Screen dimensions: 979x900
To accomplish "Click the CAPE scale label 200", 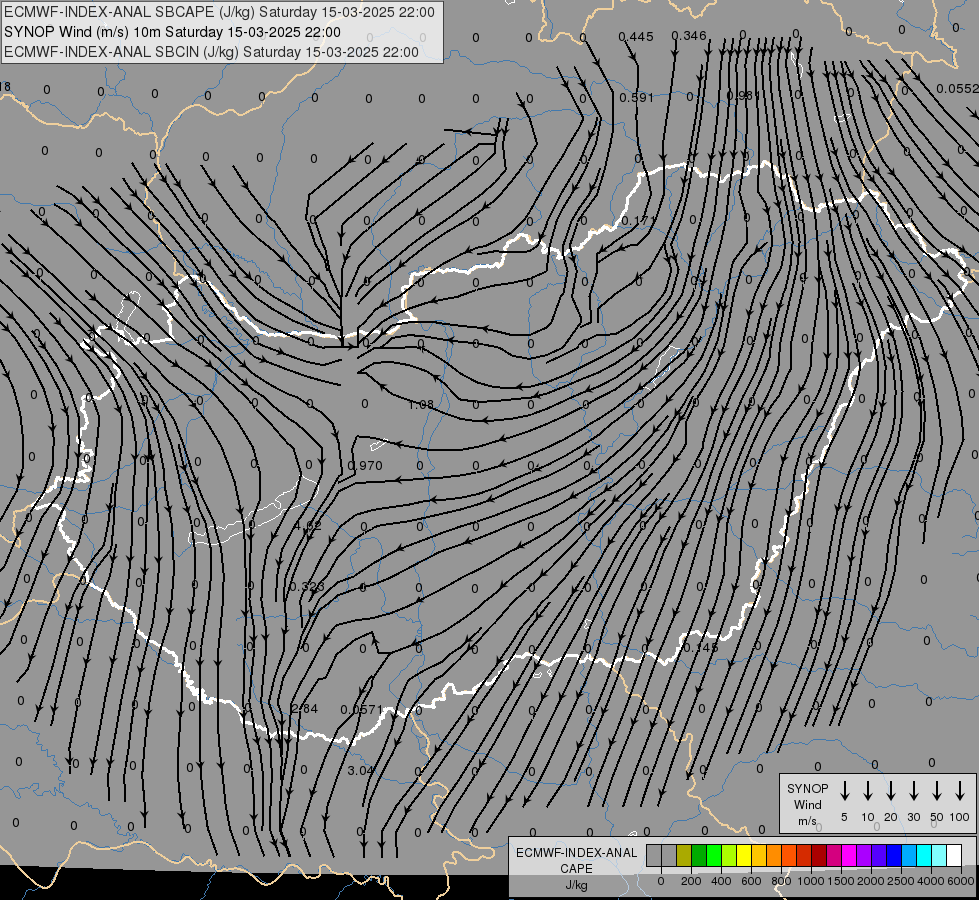I will [691, 881].
